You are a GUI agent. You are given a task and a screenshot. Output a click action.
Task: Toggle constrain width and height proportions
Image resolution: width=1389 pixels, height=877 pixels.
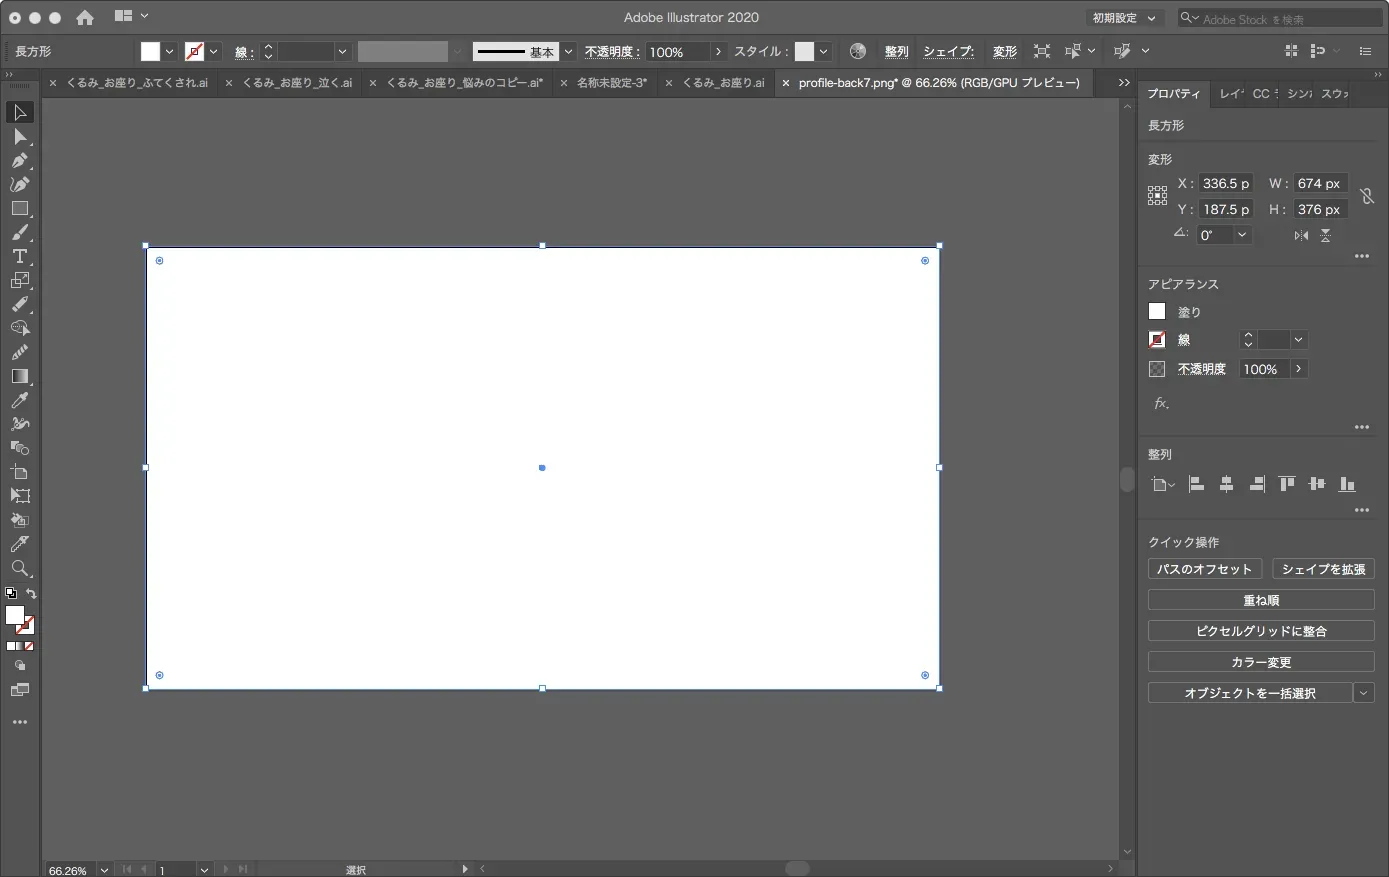pyautogui.click(x=1367, y=196)
